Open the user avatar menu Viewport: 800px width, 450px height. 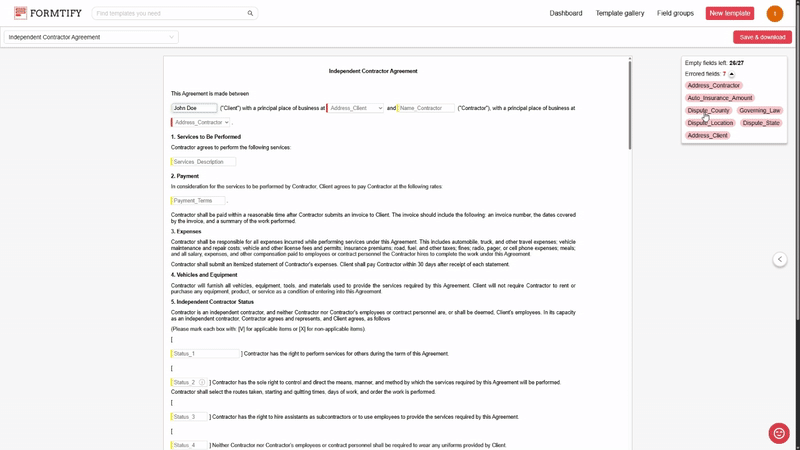click(x=774, y=14)
